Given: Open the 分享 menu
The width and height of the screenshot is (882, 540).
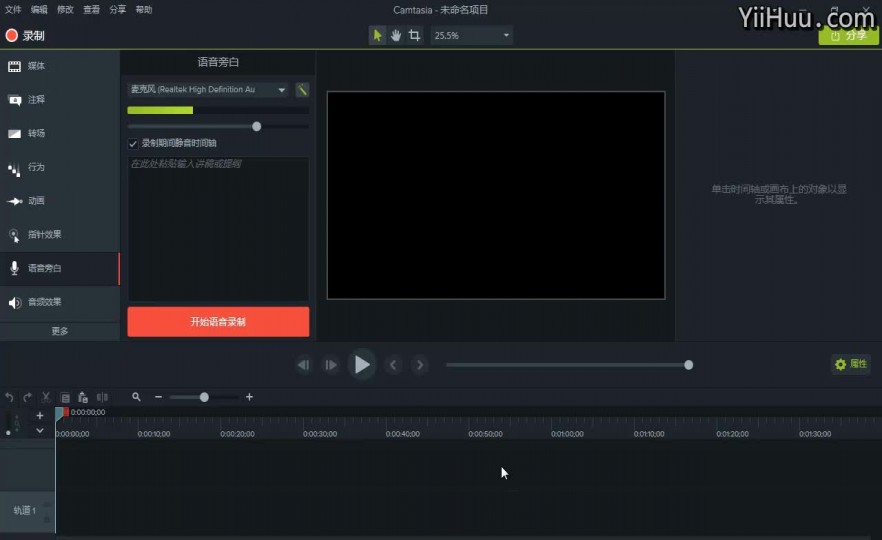Looking at the screenshot, I should [x=118, y=10].
